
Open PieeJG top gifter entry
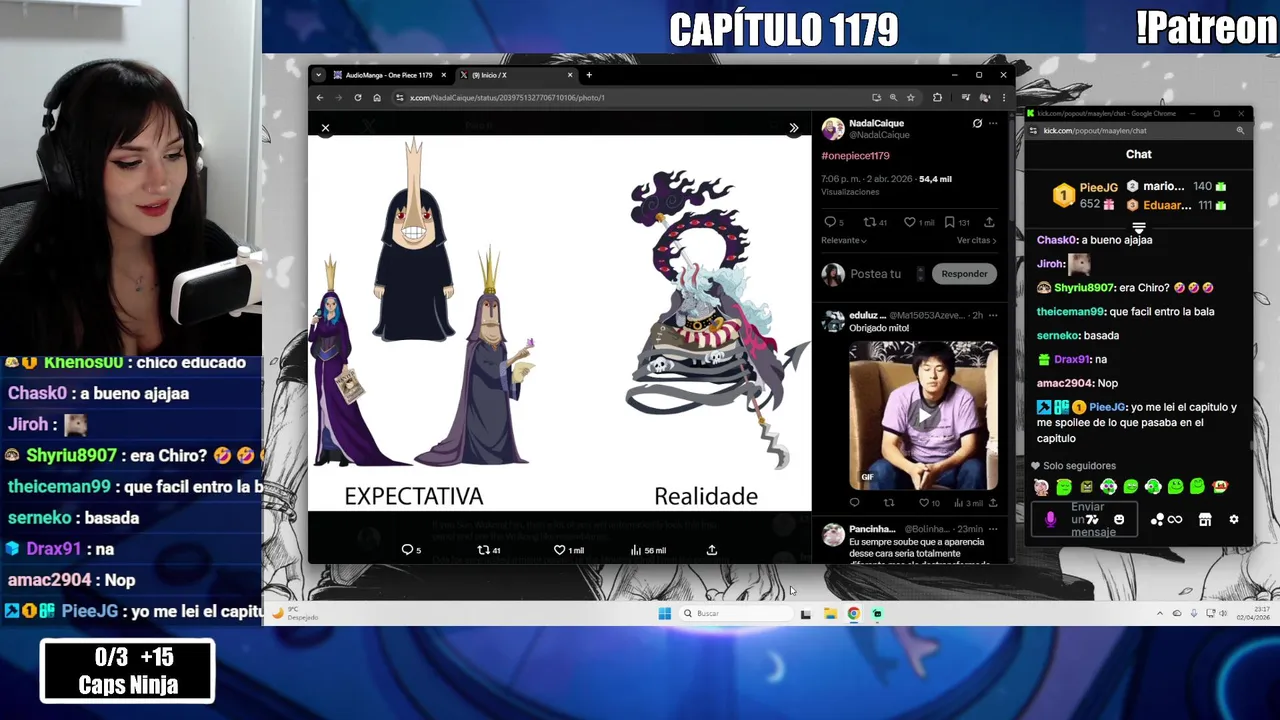(1086, 195)
